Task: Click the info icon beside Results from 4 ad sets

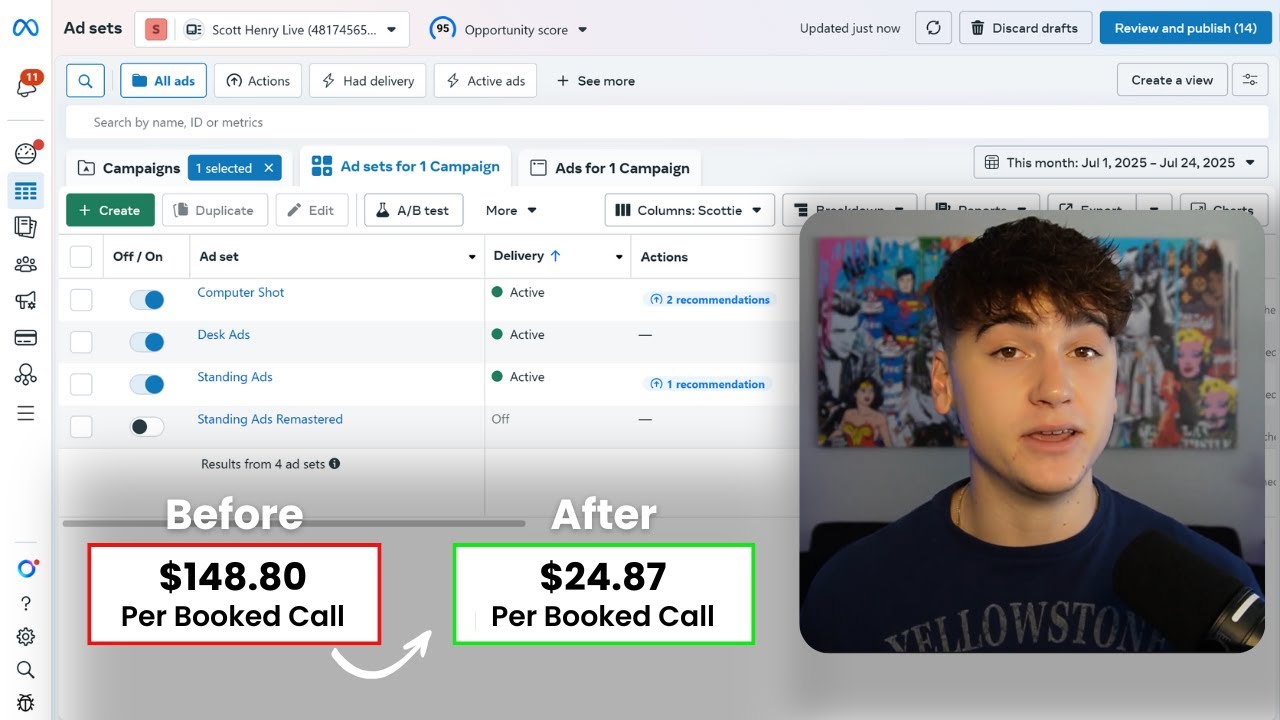Action: [x=335, y=464]
